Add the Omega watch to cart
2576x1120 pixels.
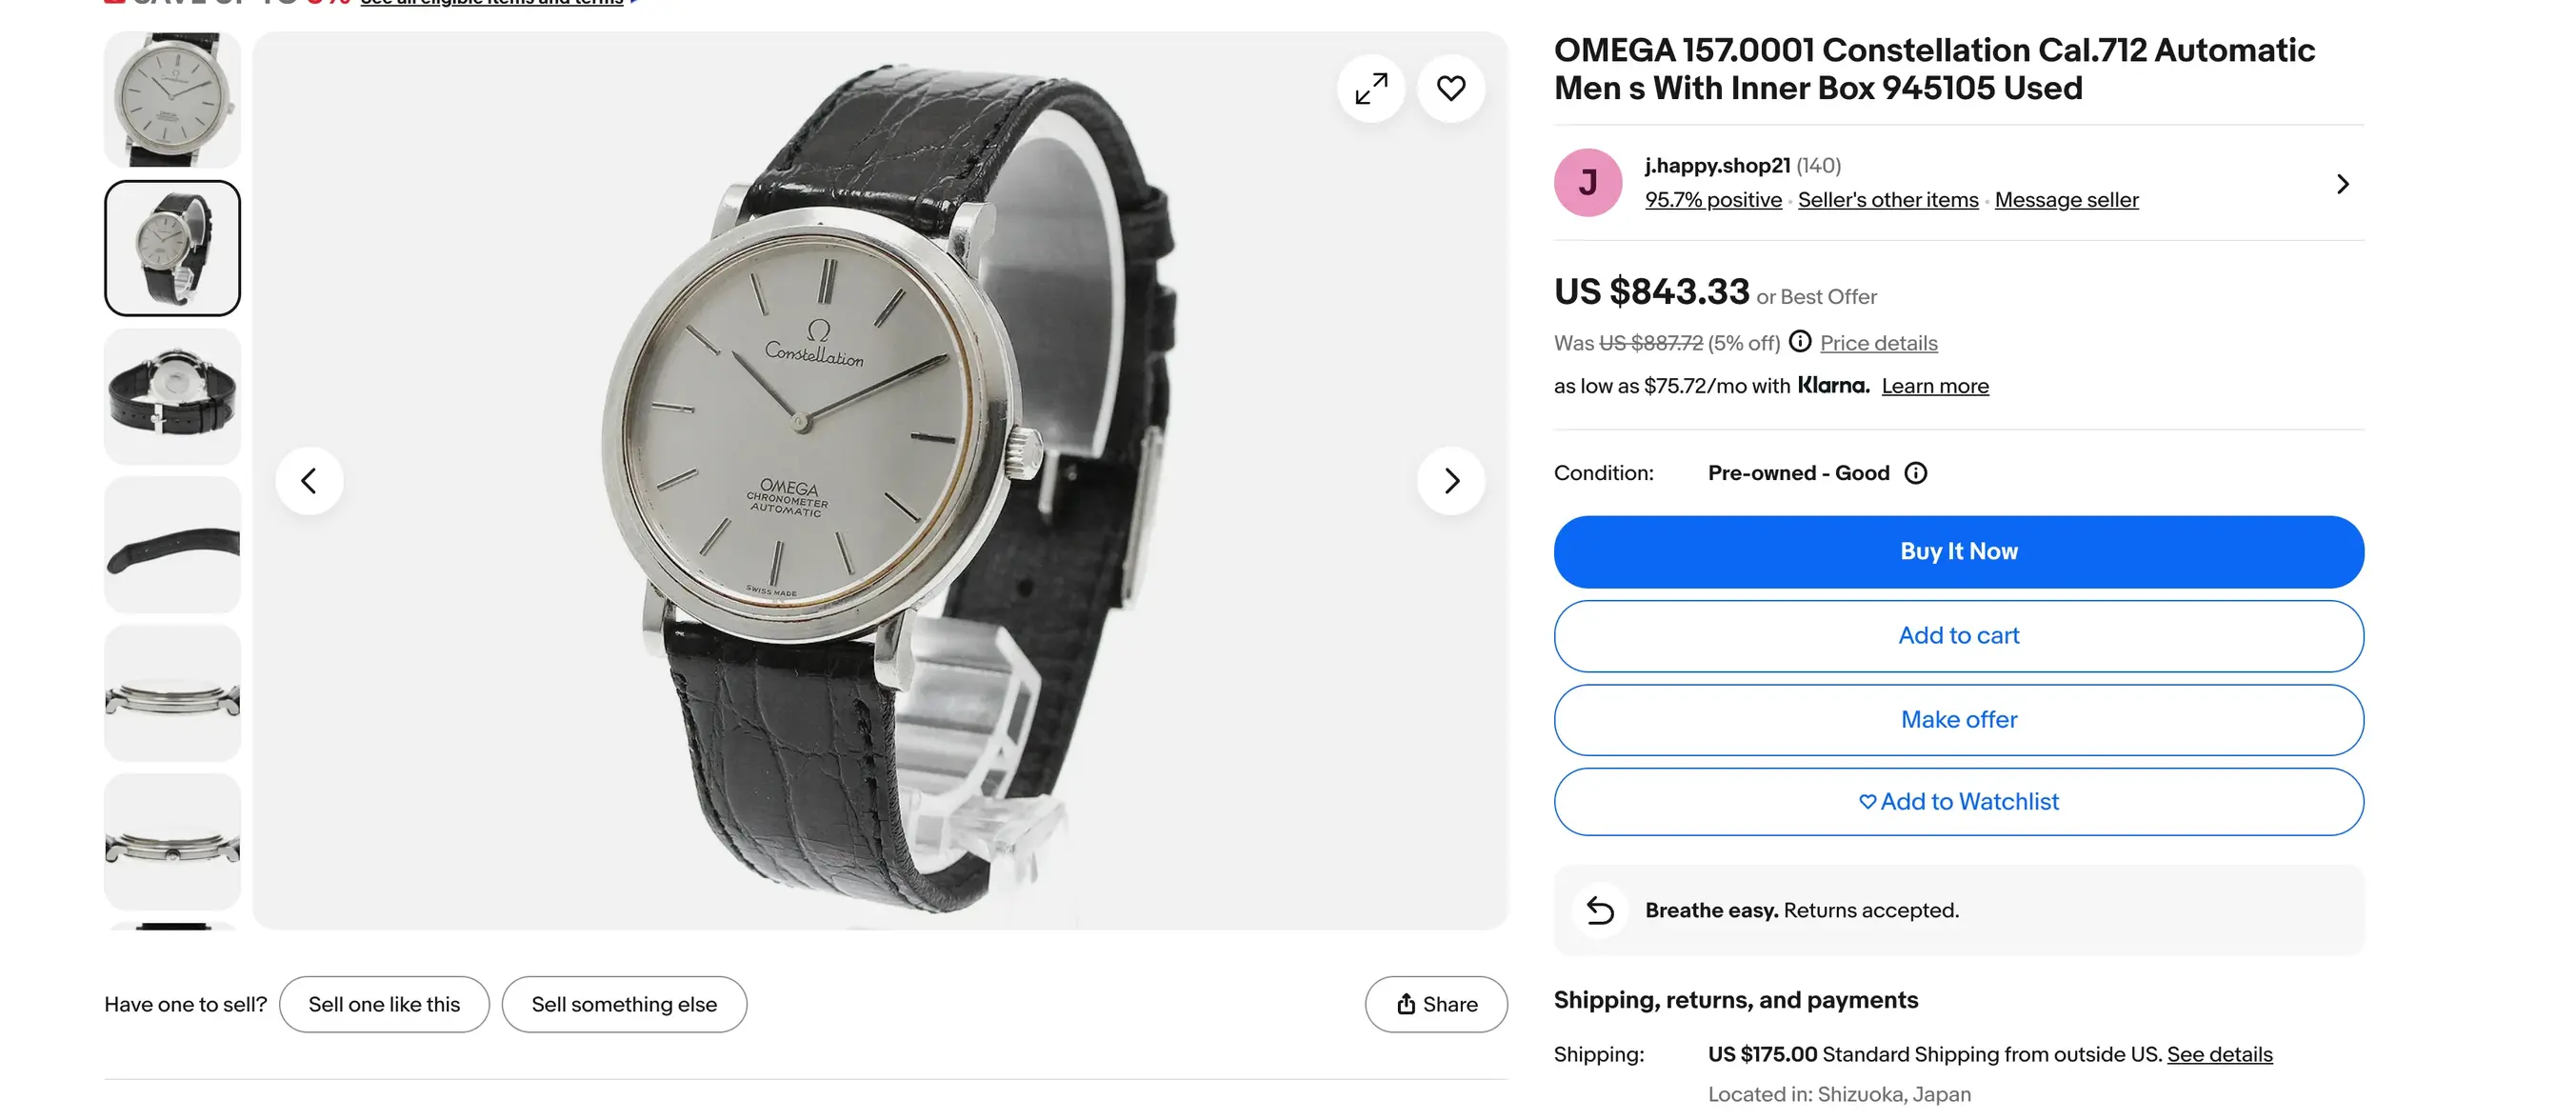1958,636
